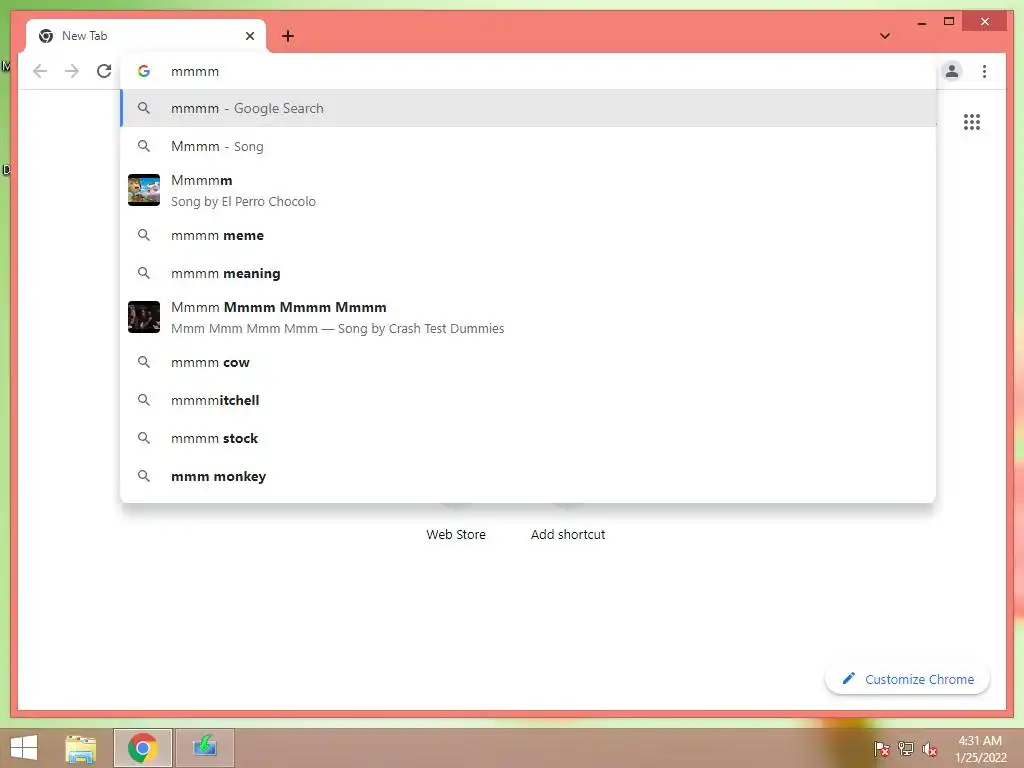This screenshot has width=1024, height=768.
Task: Click the Customize Chrome button
Action: pos(908,679)
